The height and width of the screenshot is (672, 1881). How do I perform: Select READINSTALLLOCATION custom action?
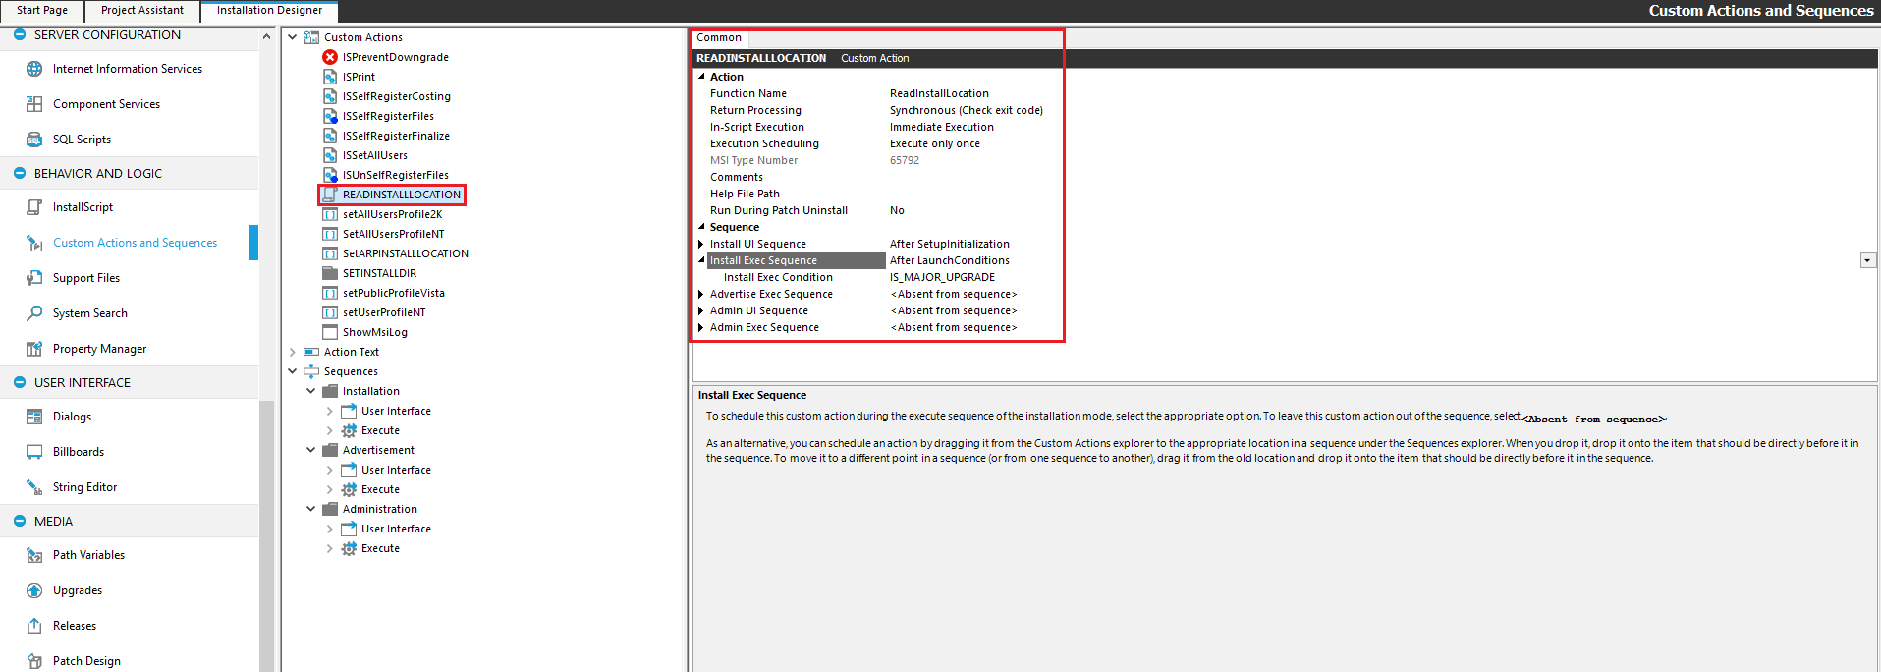[x=402, y=194]
